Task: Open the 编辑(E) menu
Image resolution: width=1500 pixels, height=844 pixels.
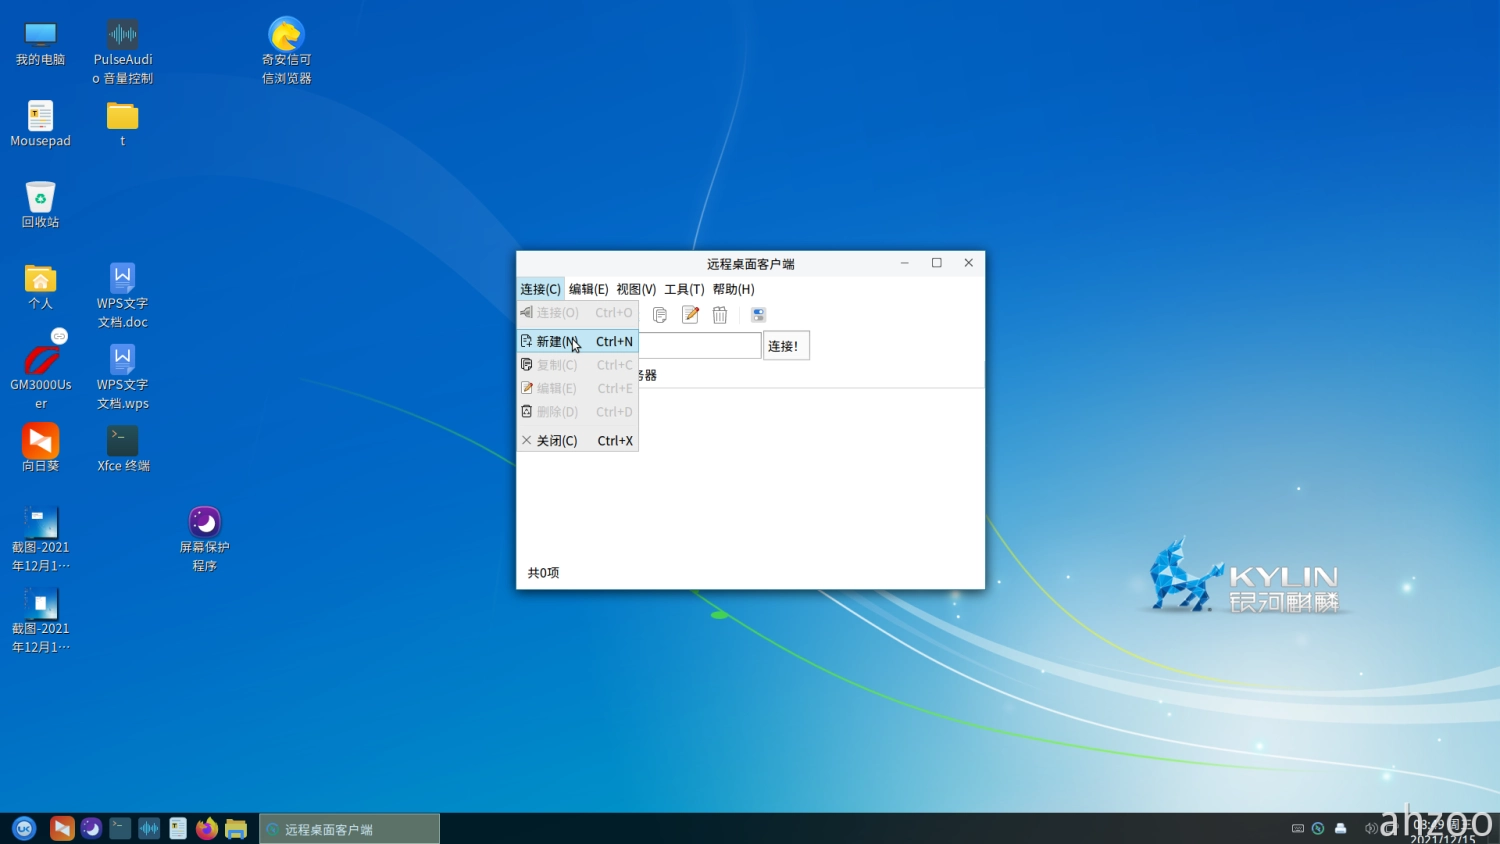Action: click(x=588, y=289)
